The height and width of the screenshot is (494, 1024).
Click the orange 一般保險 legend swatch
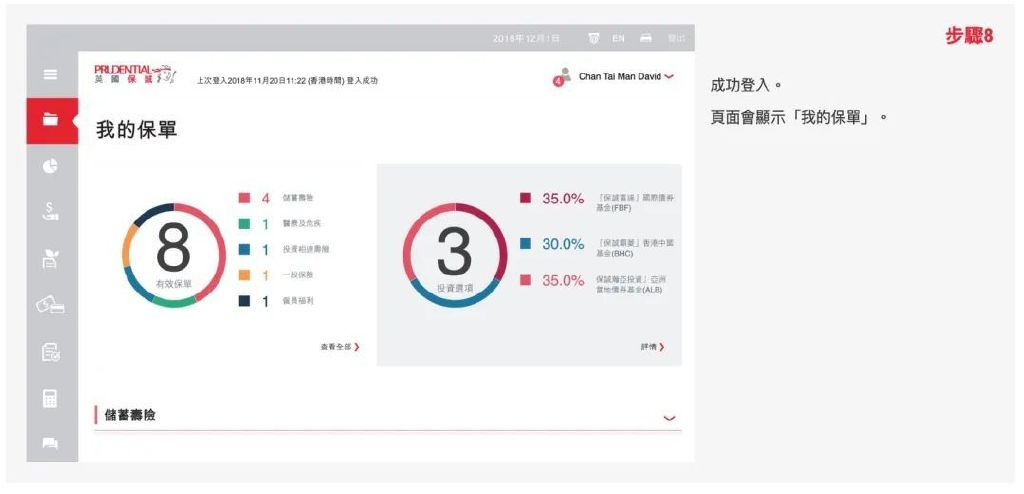click(244, 275)
